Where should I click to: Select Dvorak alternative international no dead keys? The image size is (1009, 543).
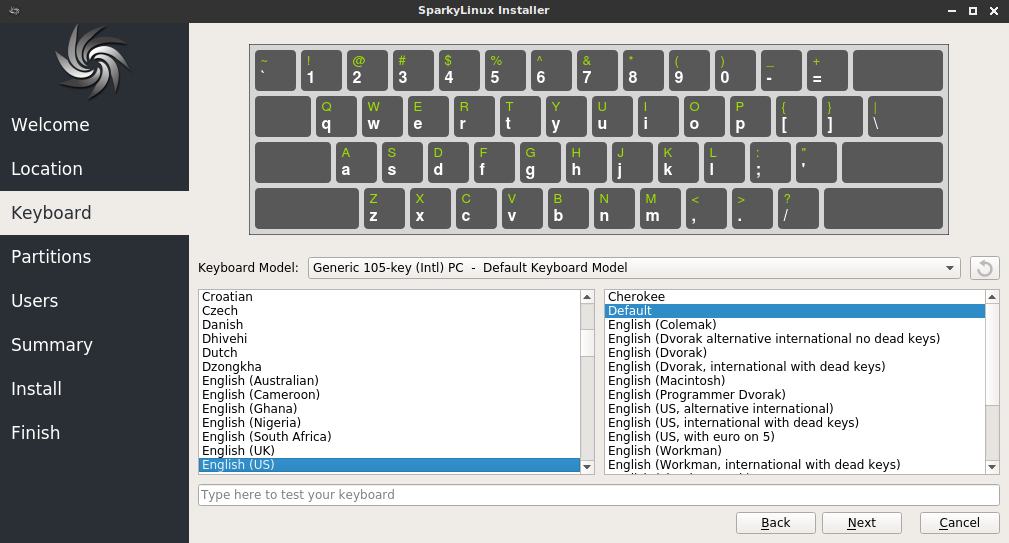click(x=795, y=338)
